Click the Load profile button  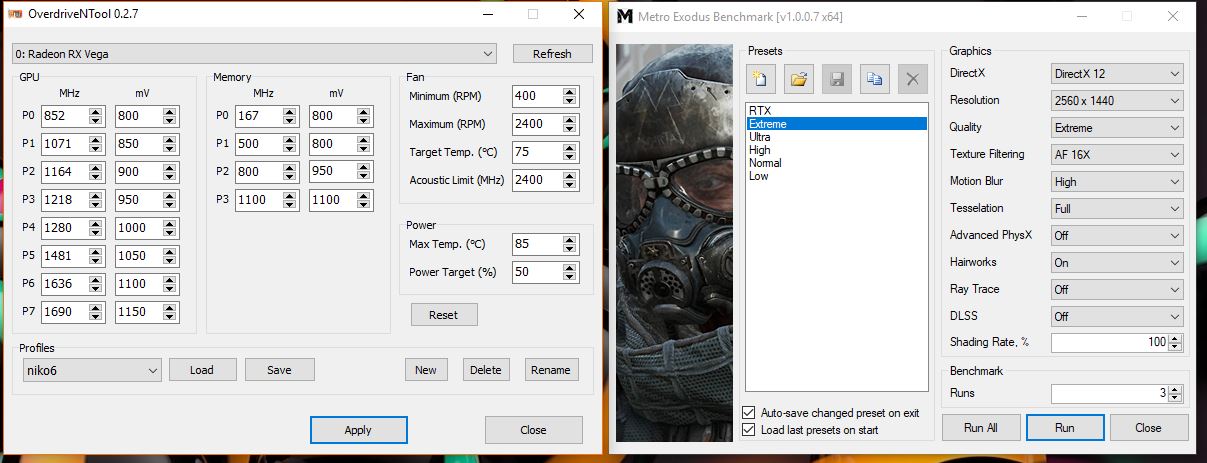pos(202,370)
